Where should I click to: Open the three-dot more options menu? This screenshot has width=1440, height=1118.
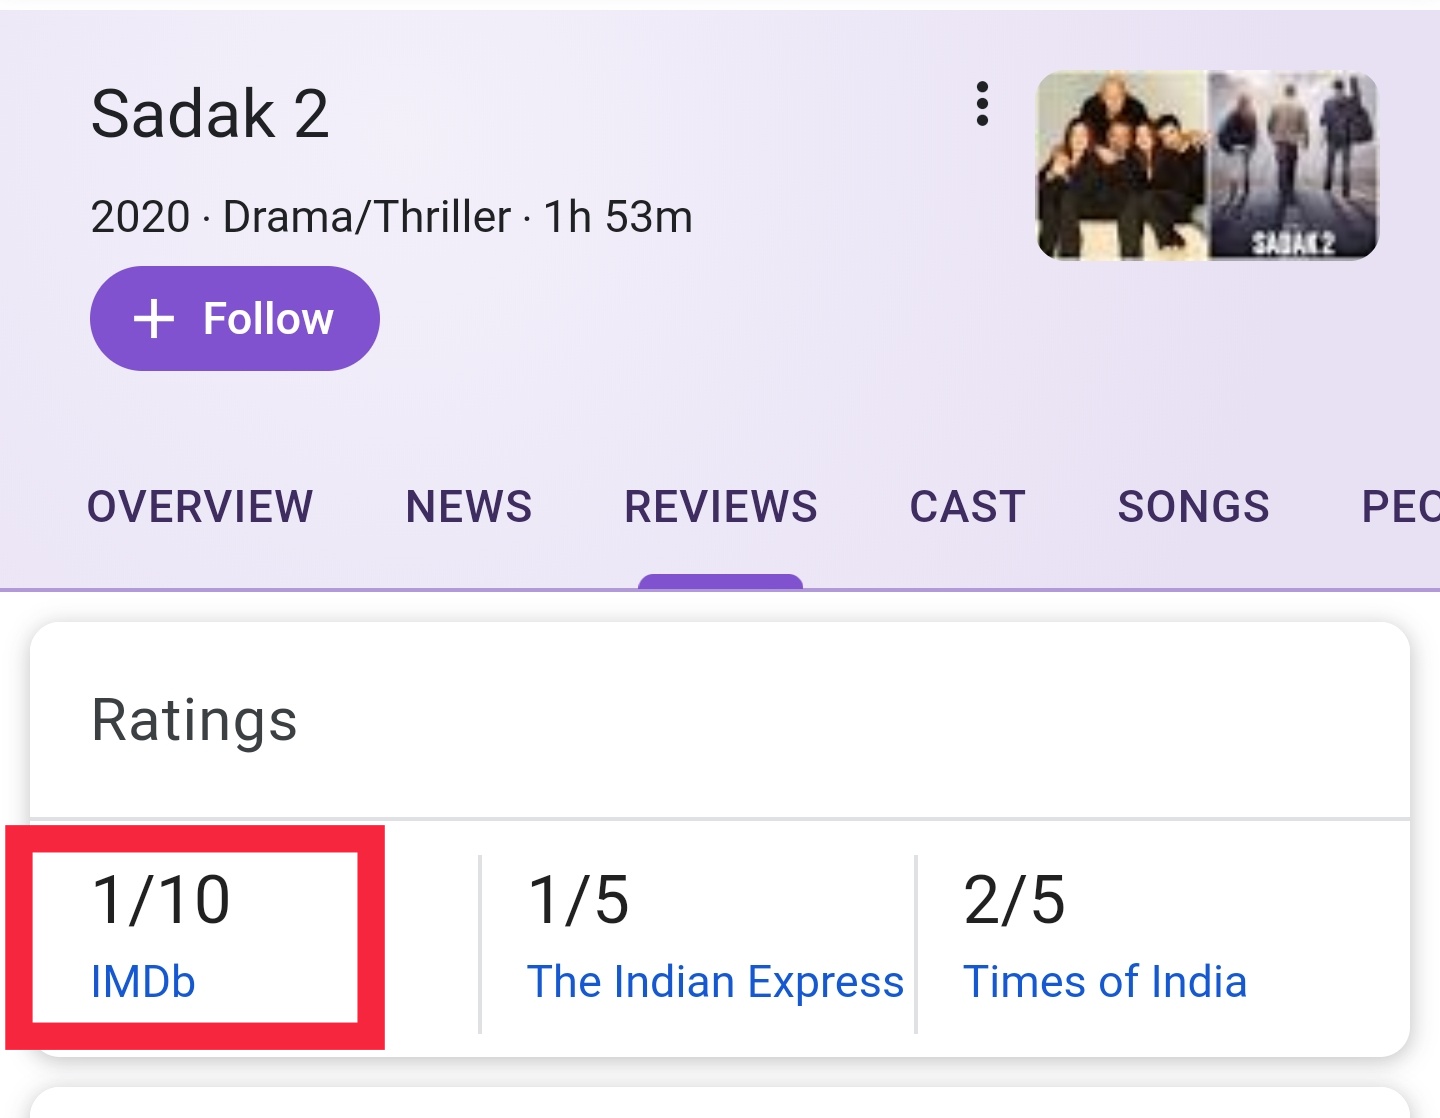coord(982,104)
